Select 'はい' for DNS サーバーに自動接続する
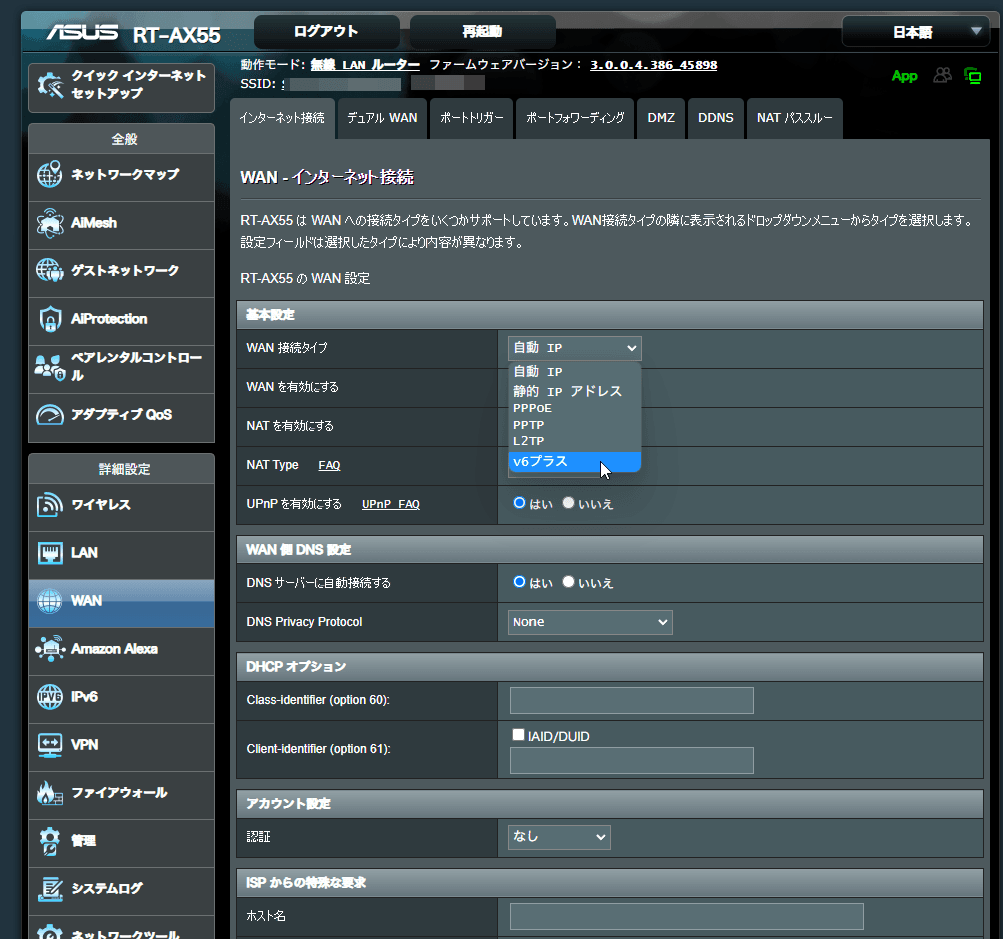 point(519,582)
